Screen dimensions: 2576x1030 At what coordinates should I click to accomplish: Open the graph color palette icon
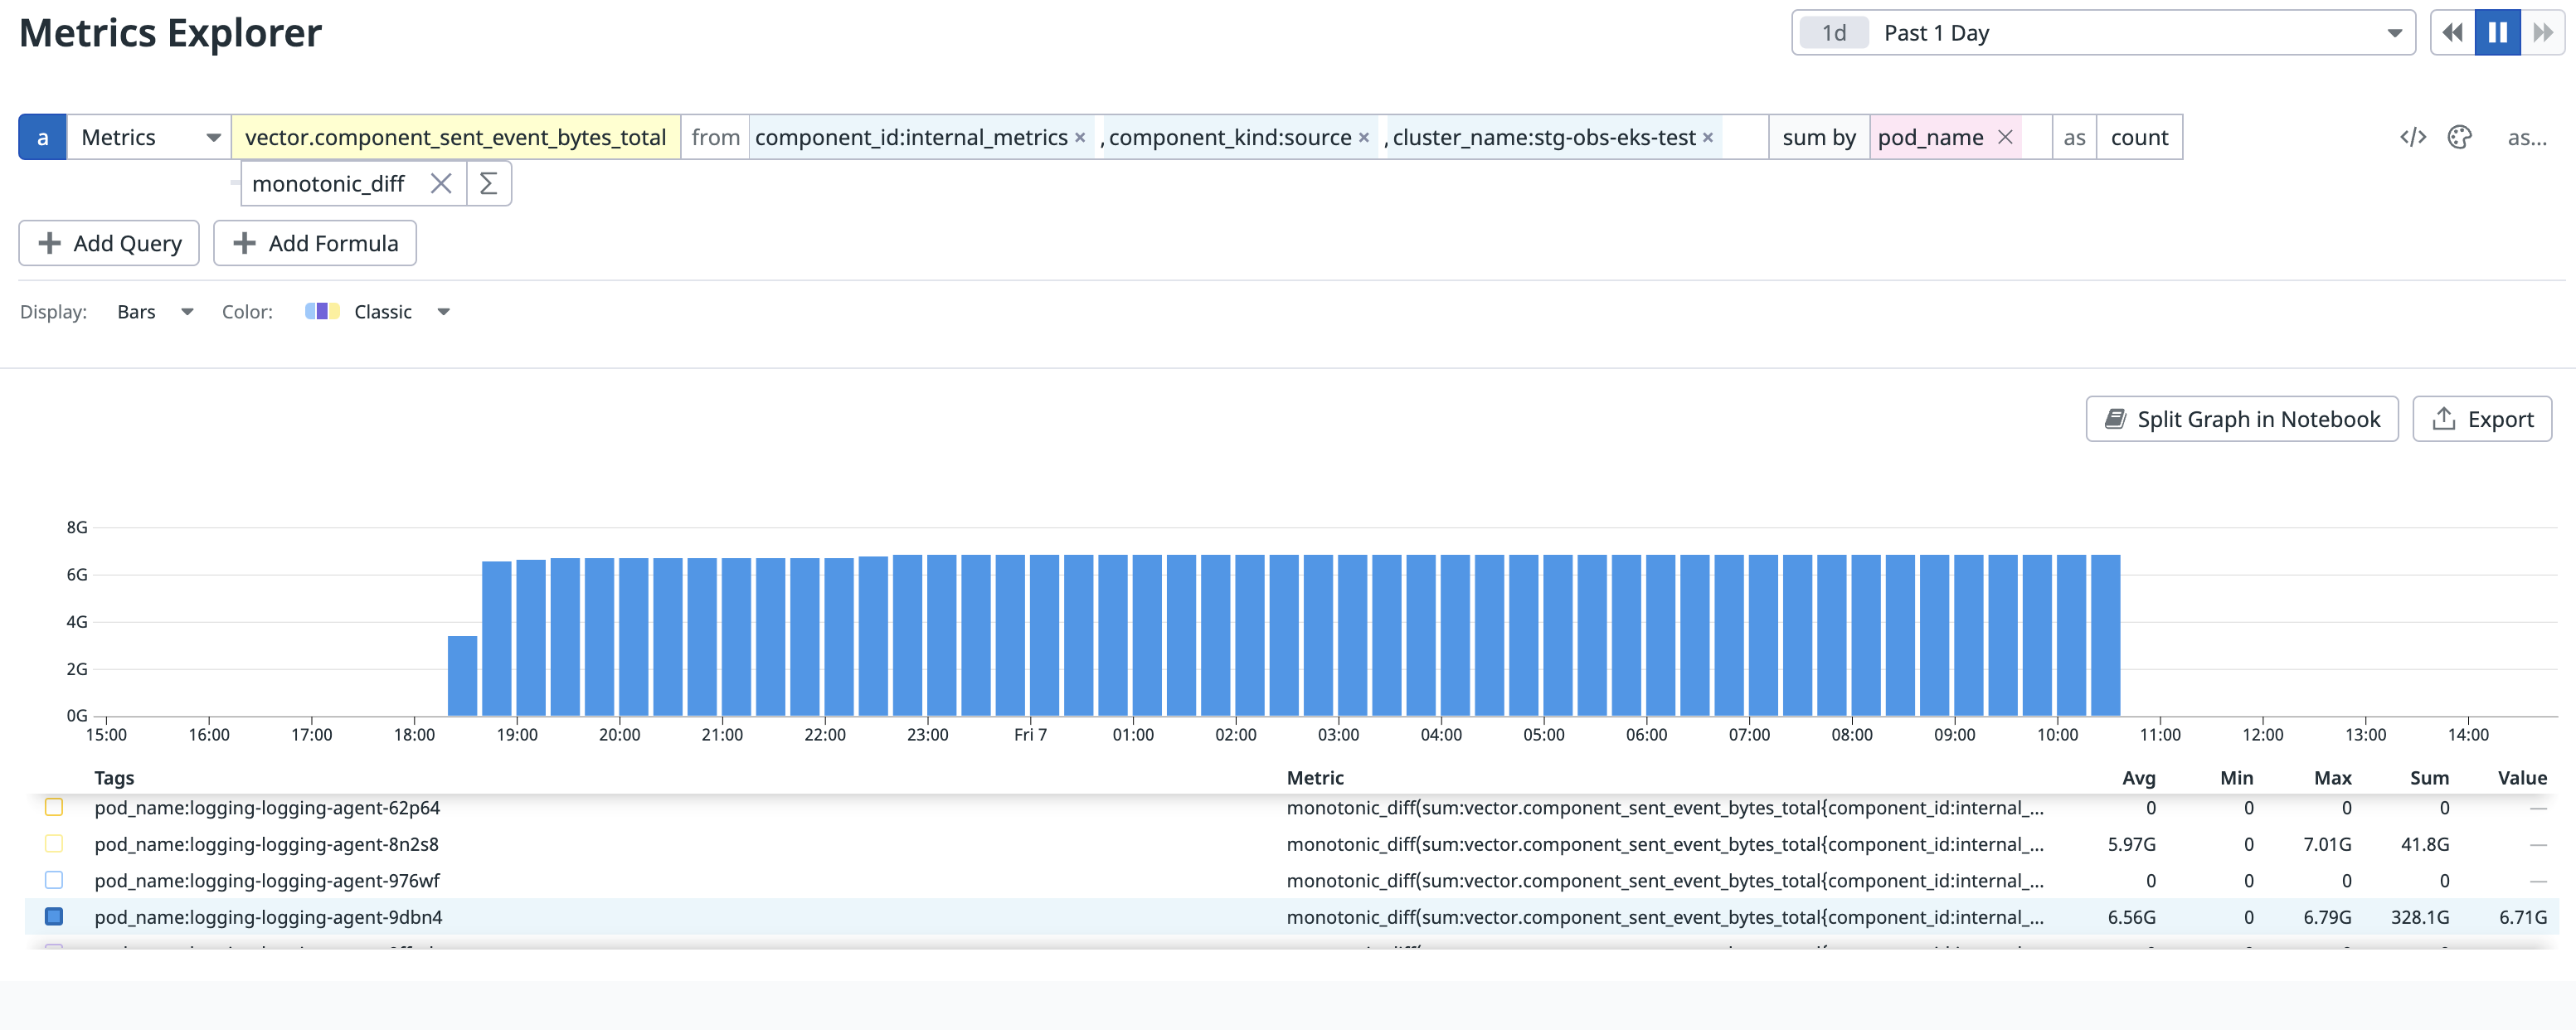point(2461,137)
